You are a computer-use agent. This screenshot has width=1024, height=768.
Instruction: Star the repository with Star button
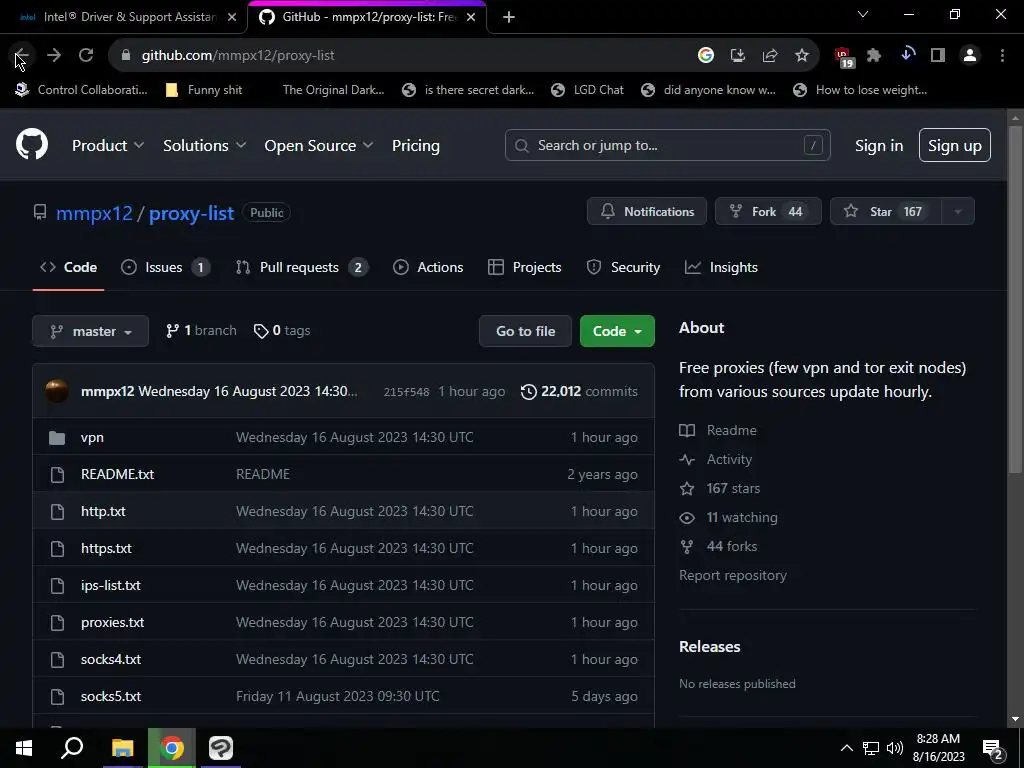(x=886, y=212)
